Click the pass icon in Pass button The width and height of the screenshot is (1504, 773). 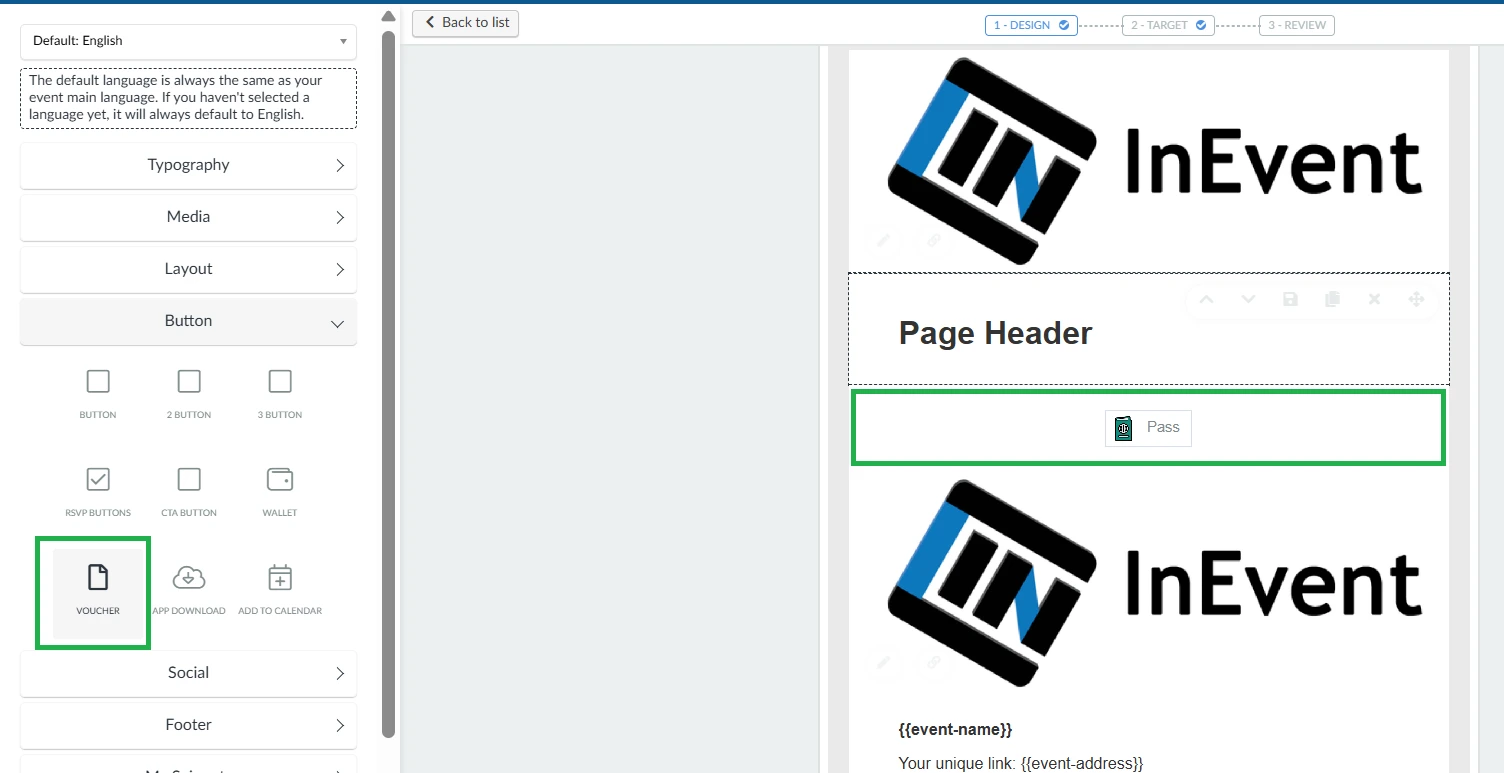pyautogui.click(x=1123, y=428)
